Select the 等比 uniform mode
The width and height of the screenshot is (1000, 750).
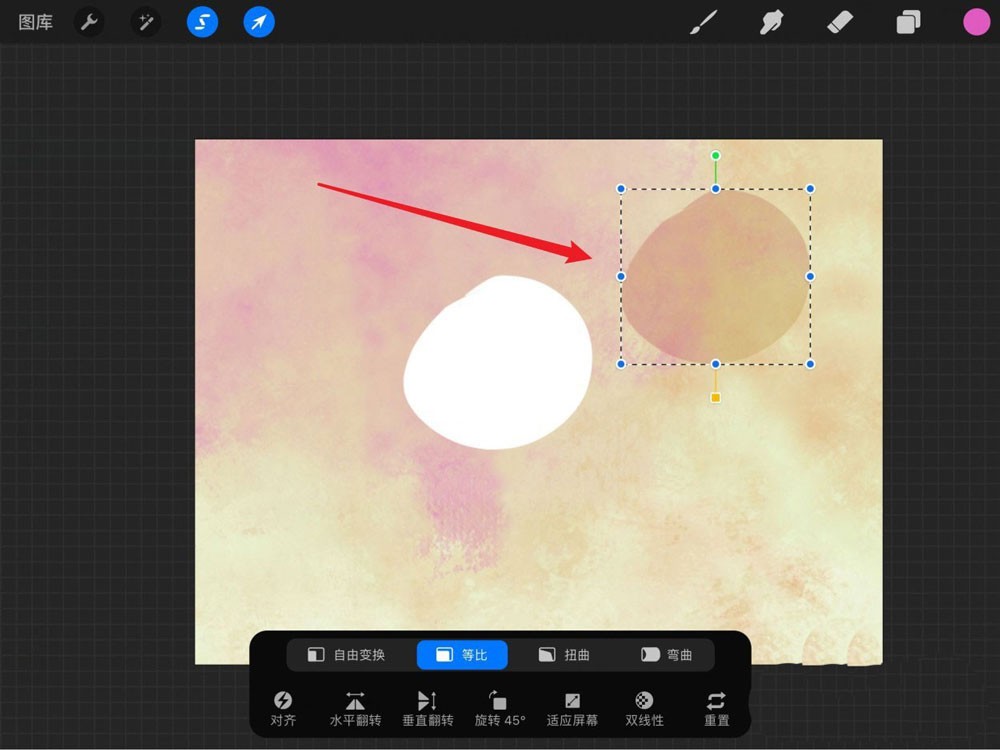[x=462, y=655]
